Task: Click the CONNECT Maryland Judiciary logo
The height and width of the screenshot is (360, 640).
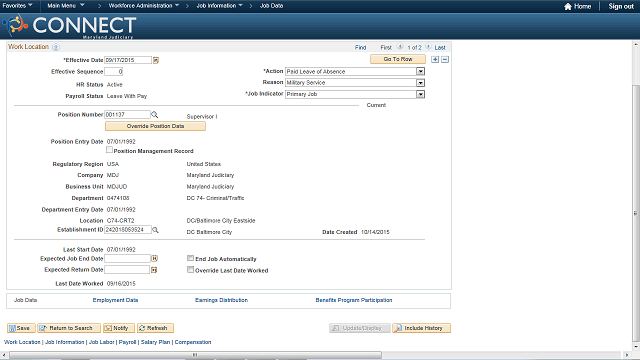Action: (x=69, y=26)
